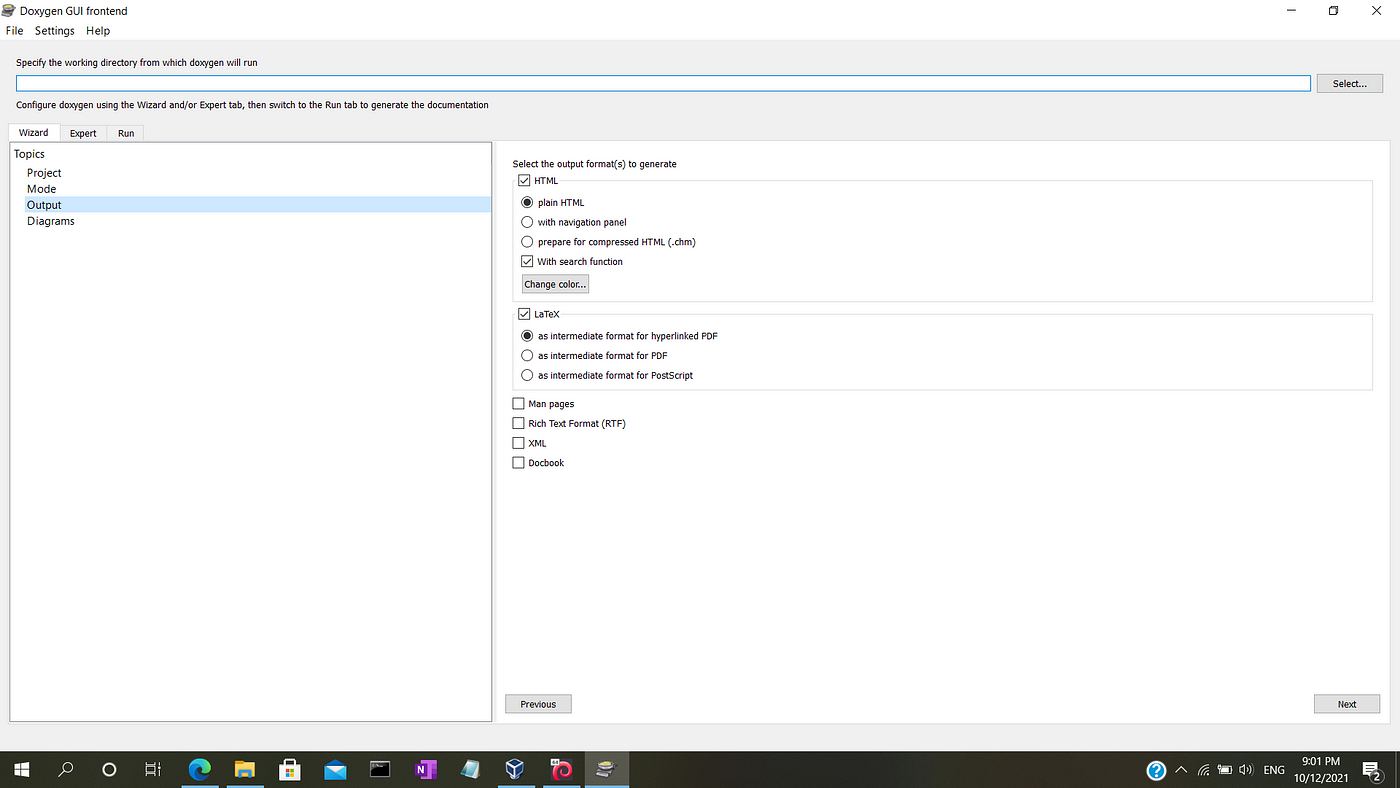Open File Explorer from the taskbar

click(x=245, y=769)
